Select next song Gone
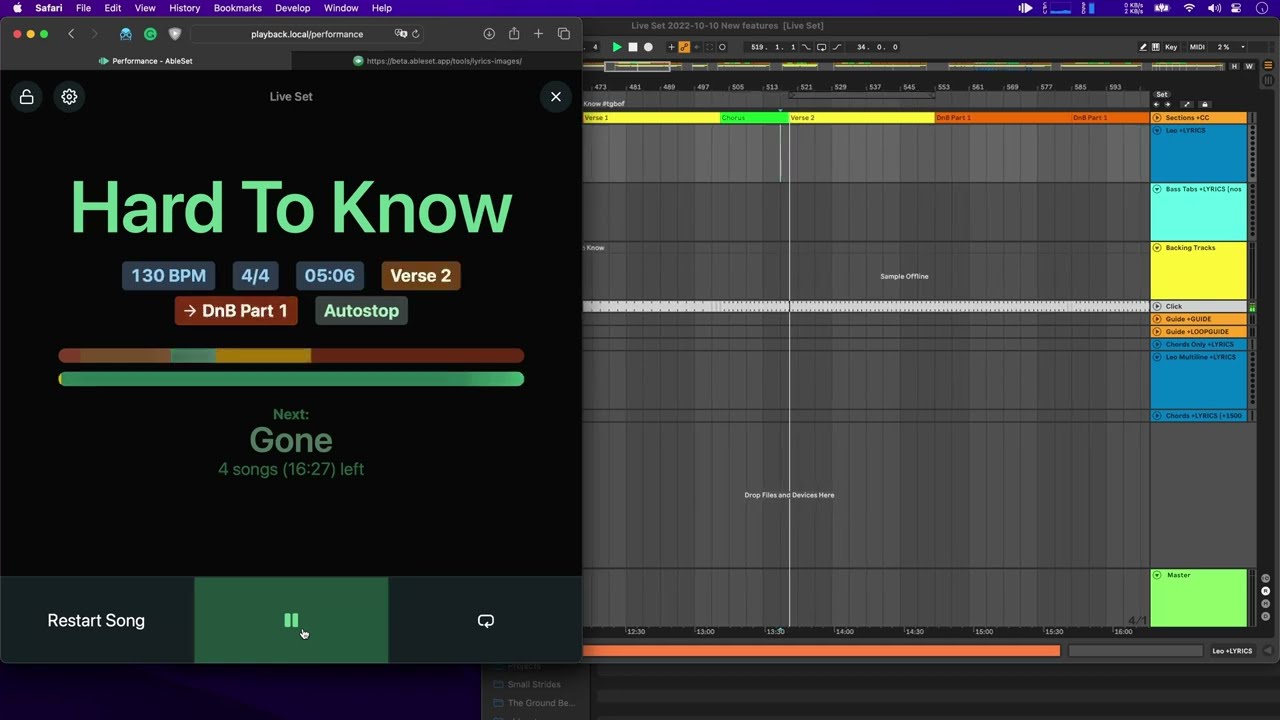The height and width of the screenshot is (720, 1280). (x=291, y=440)
